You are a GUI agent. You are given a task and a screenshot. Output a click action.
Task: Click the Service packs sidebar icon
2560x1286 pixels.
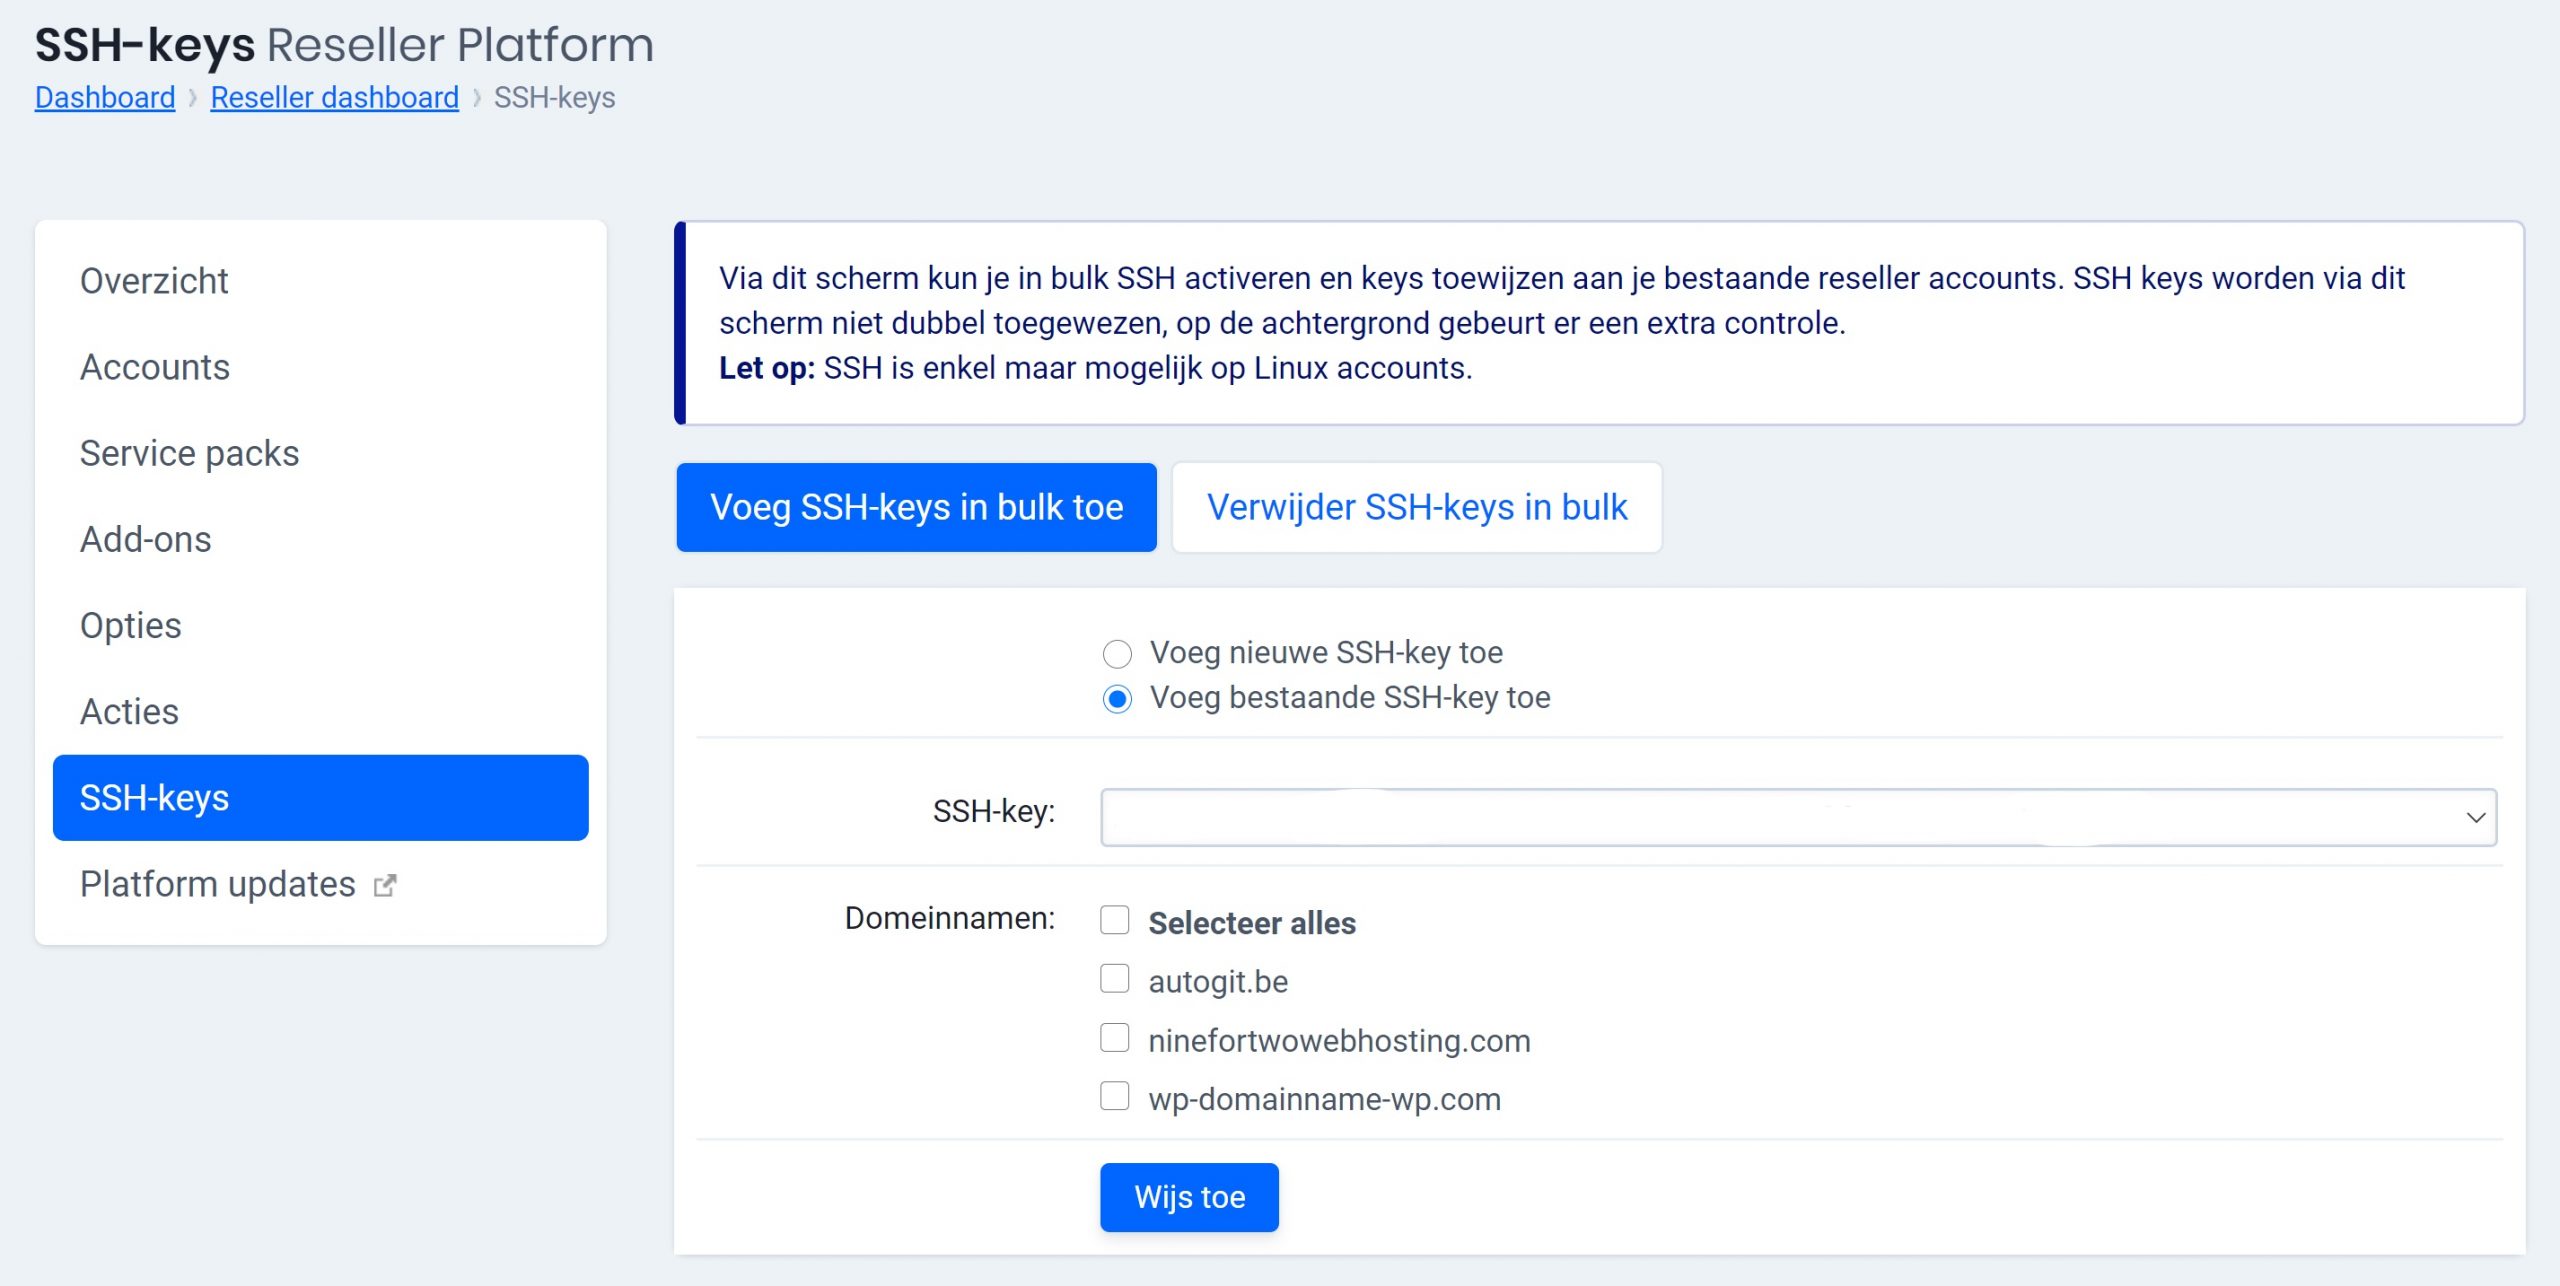[x=189, y=453]
